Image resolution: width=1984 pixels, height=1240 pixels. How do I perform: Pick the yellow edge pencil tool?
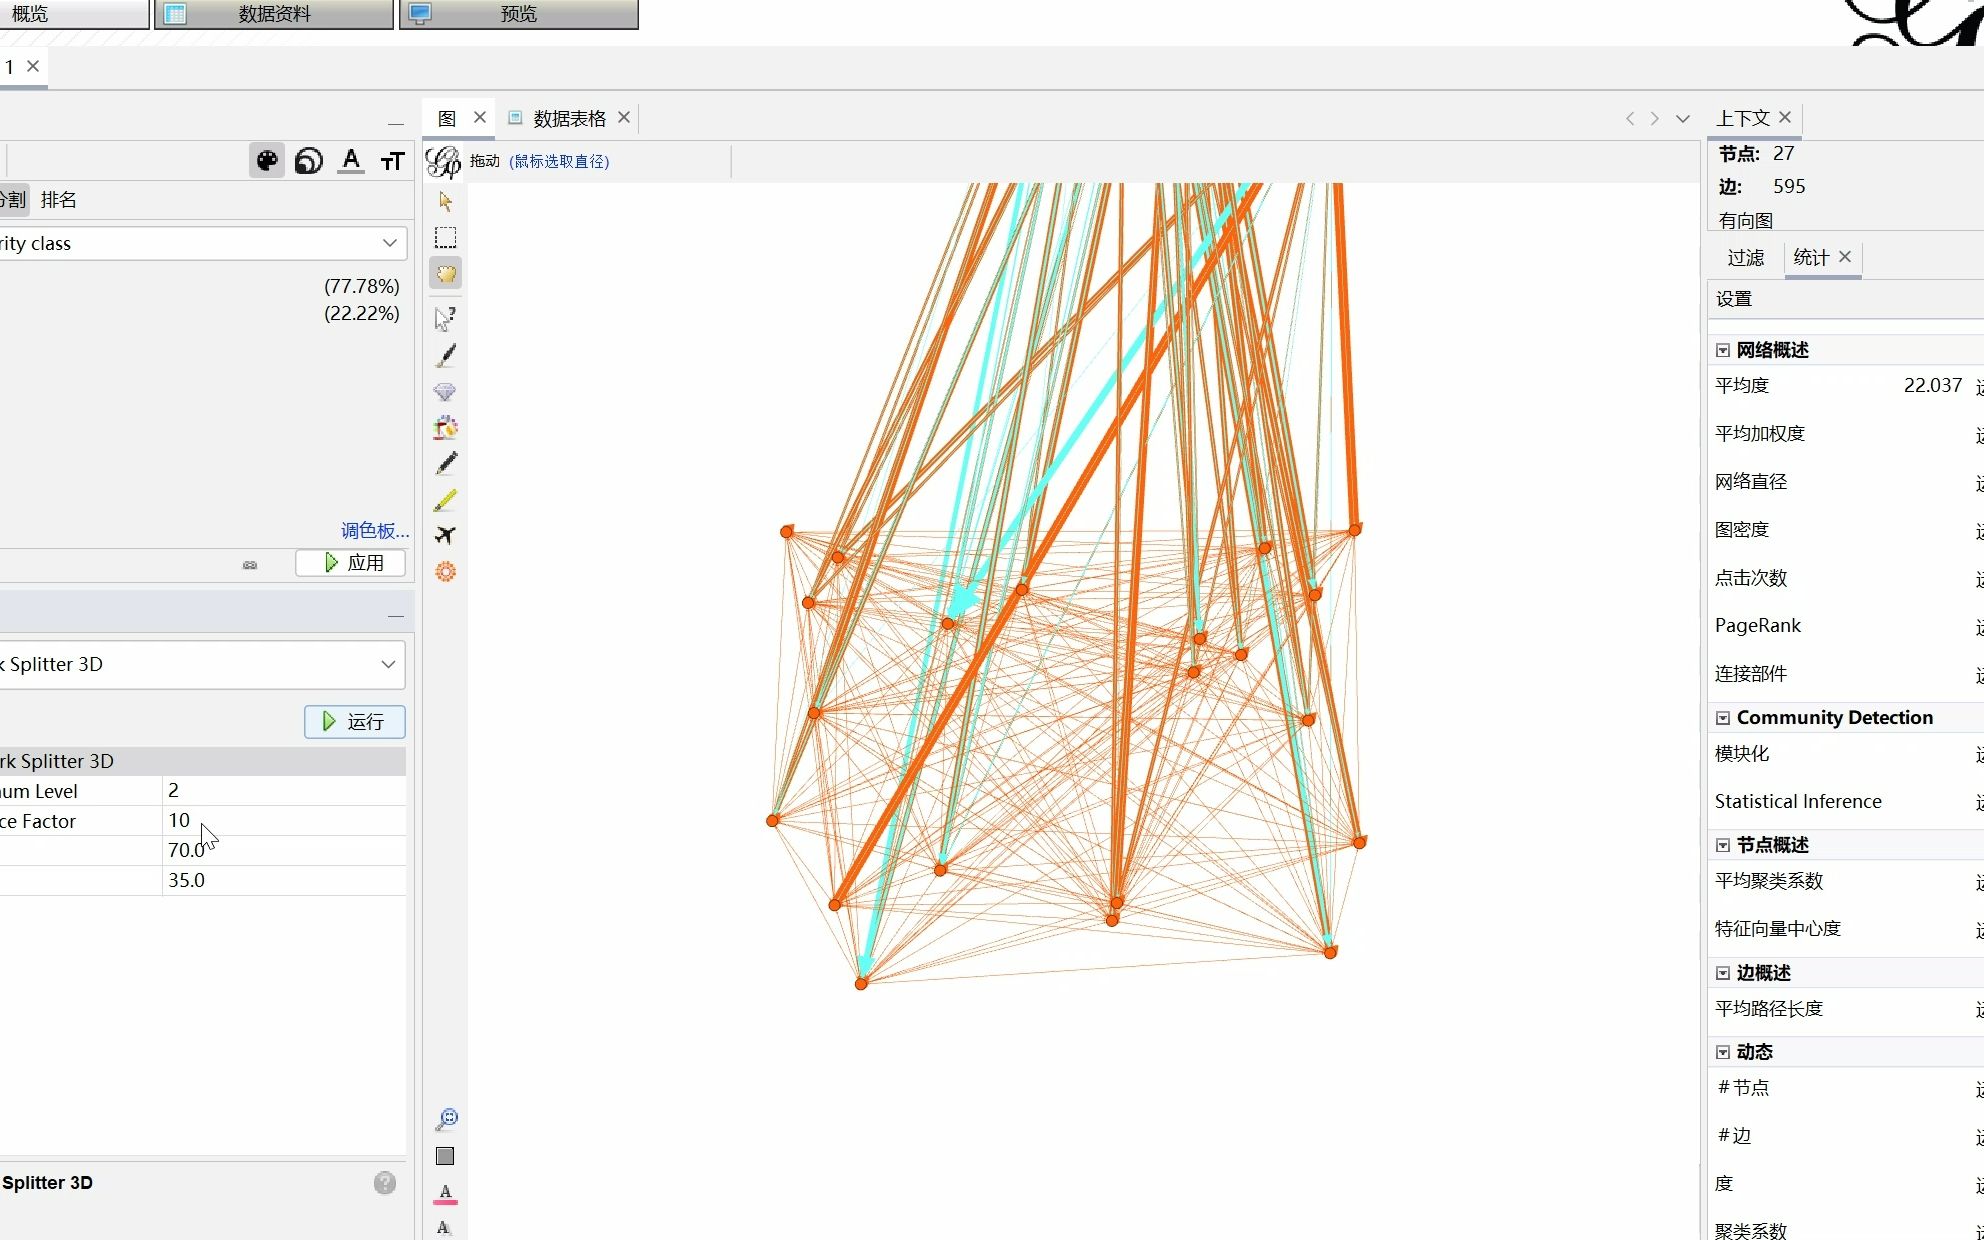point(445,499)
